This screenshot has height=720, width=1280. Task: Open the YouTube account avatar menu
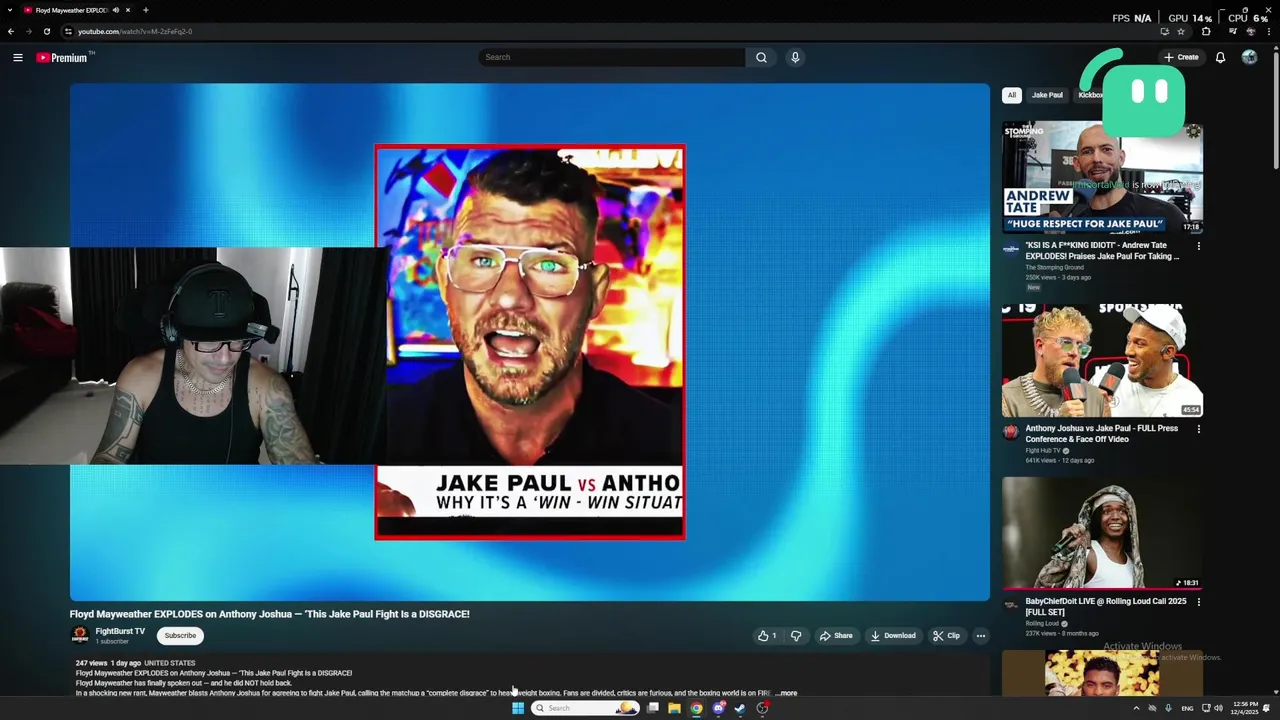[1249, 57]
